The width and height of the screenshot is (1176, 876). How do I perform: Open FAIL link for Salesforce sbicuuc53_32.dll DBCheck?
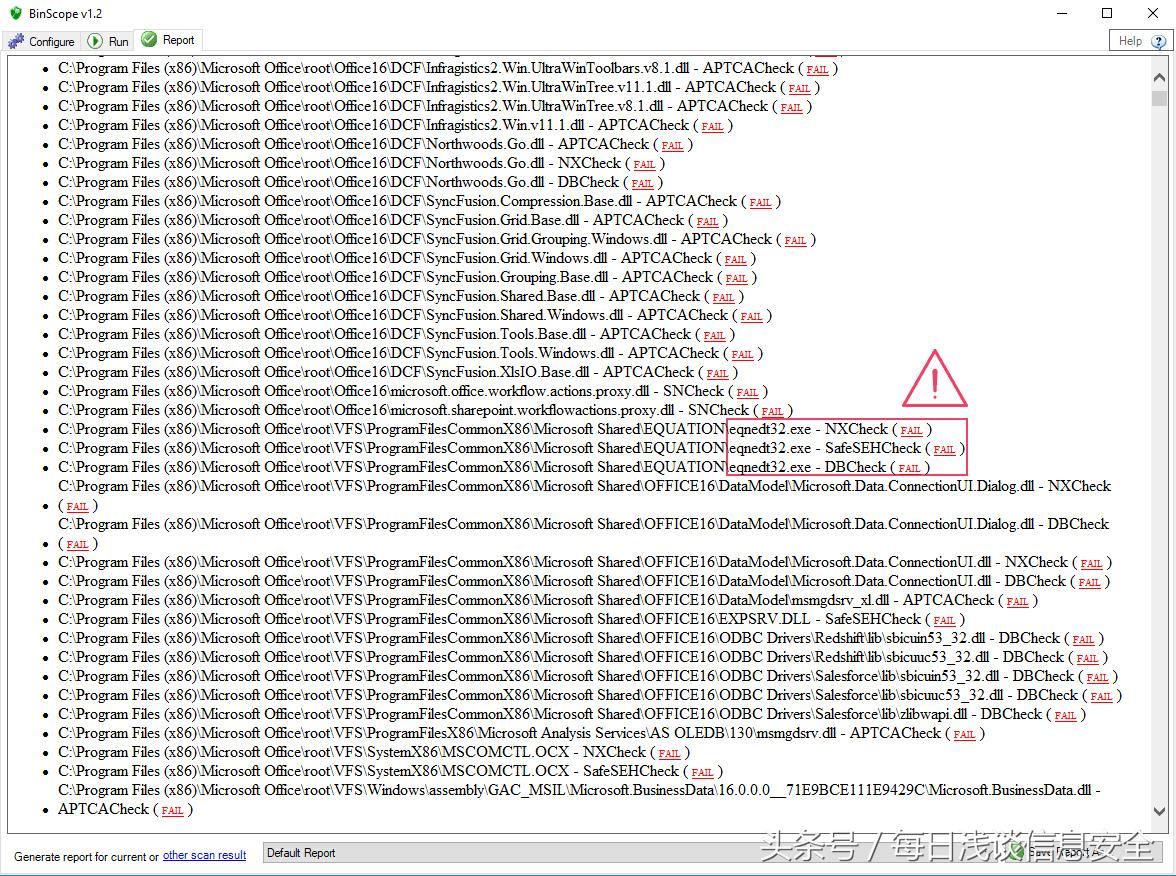click(x=1101, y=697)
